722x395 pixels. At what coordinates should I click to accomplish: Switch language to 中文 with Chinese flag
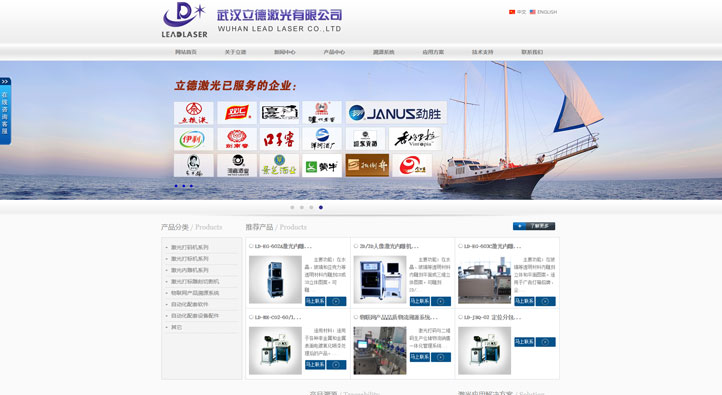[517, 12]
